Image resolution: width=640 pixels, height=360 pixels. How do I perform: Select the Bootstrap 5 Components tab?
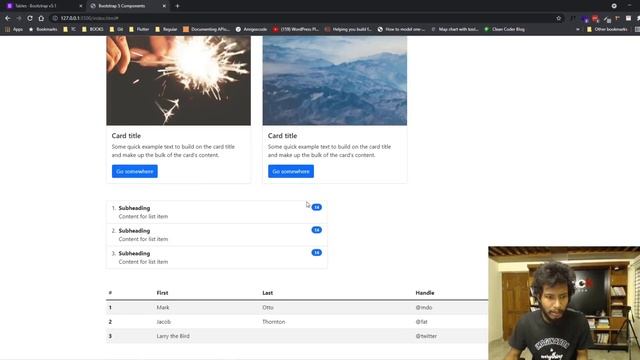127,6
